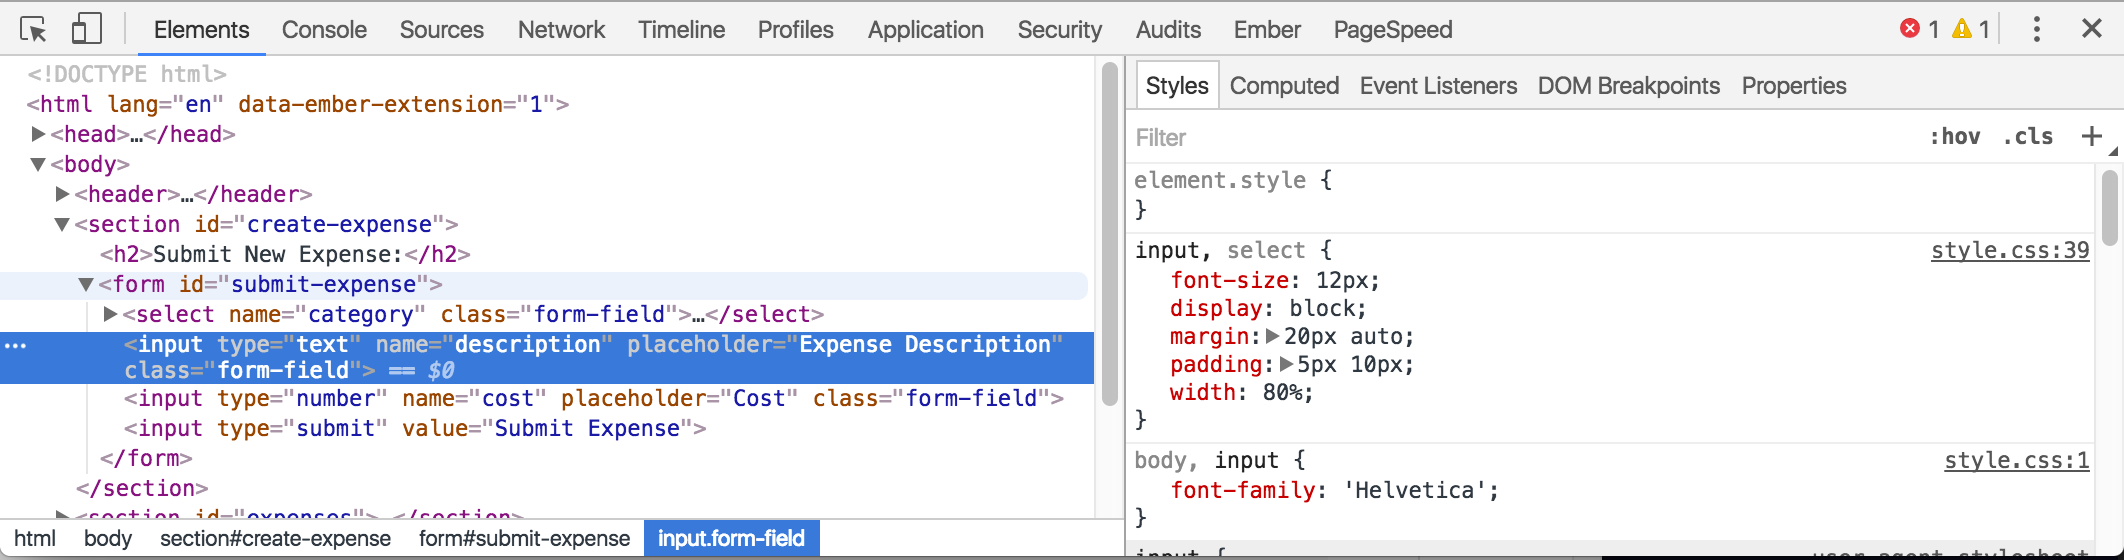Image resolution: width=2124 pixels, height=560 pixels.
Task: Select the Properties sidebar tab
Action: (x=1794, y=86)
